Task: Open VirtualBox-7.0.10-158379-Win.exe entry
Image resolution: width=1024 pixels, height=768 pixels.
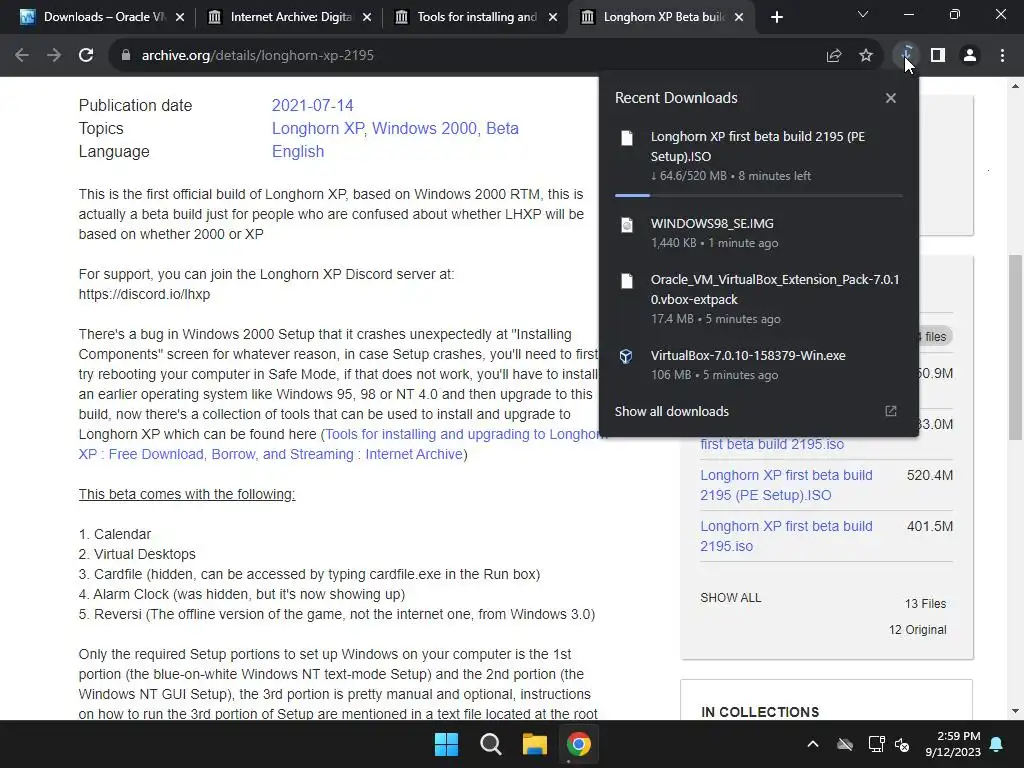Action: 758,364
